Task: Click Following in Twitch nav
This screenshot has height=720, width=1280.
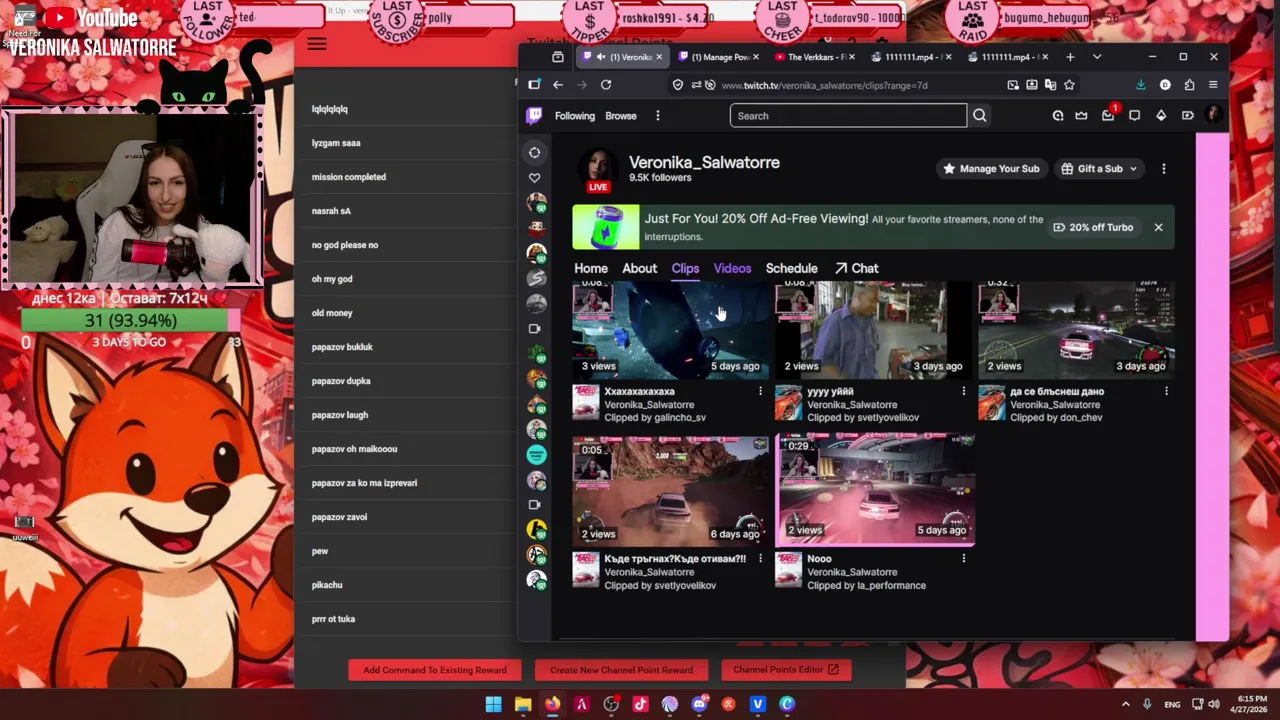Action: (575, 116)
